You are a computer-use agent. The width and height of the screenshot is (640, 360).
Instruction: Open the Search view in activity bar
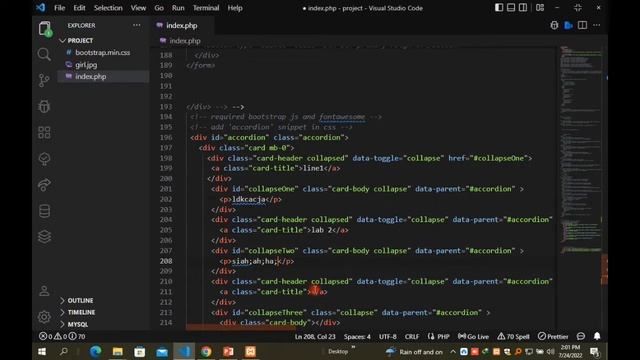pyautogui.click(x=44, y=54)
